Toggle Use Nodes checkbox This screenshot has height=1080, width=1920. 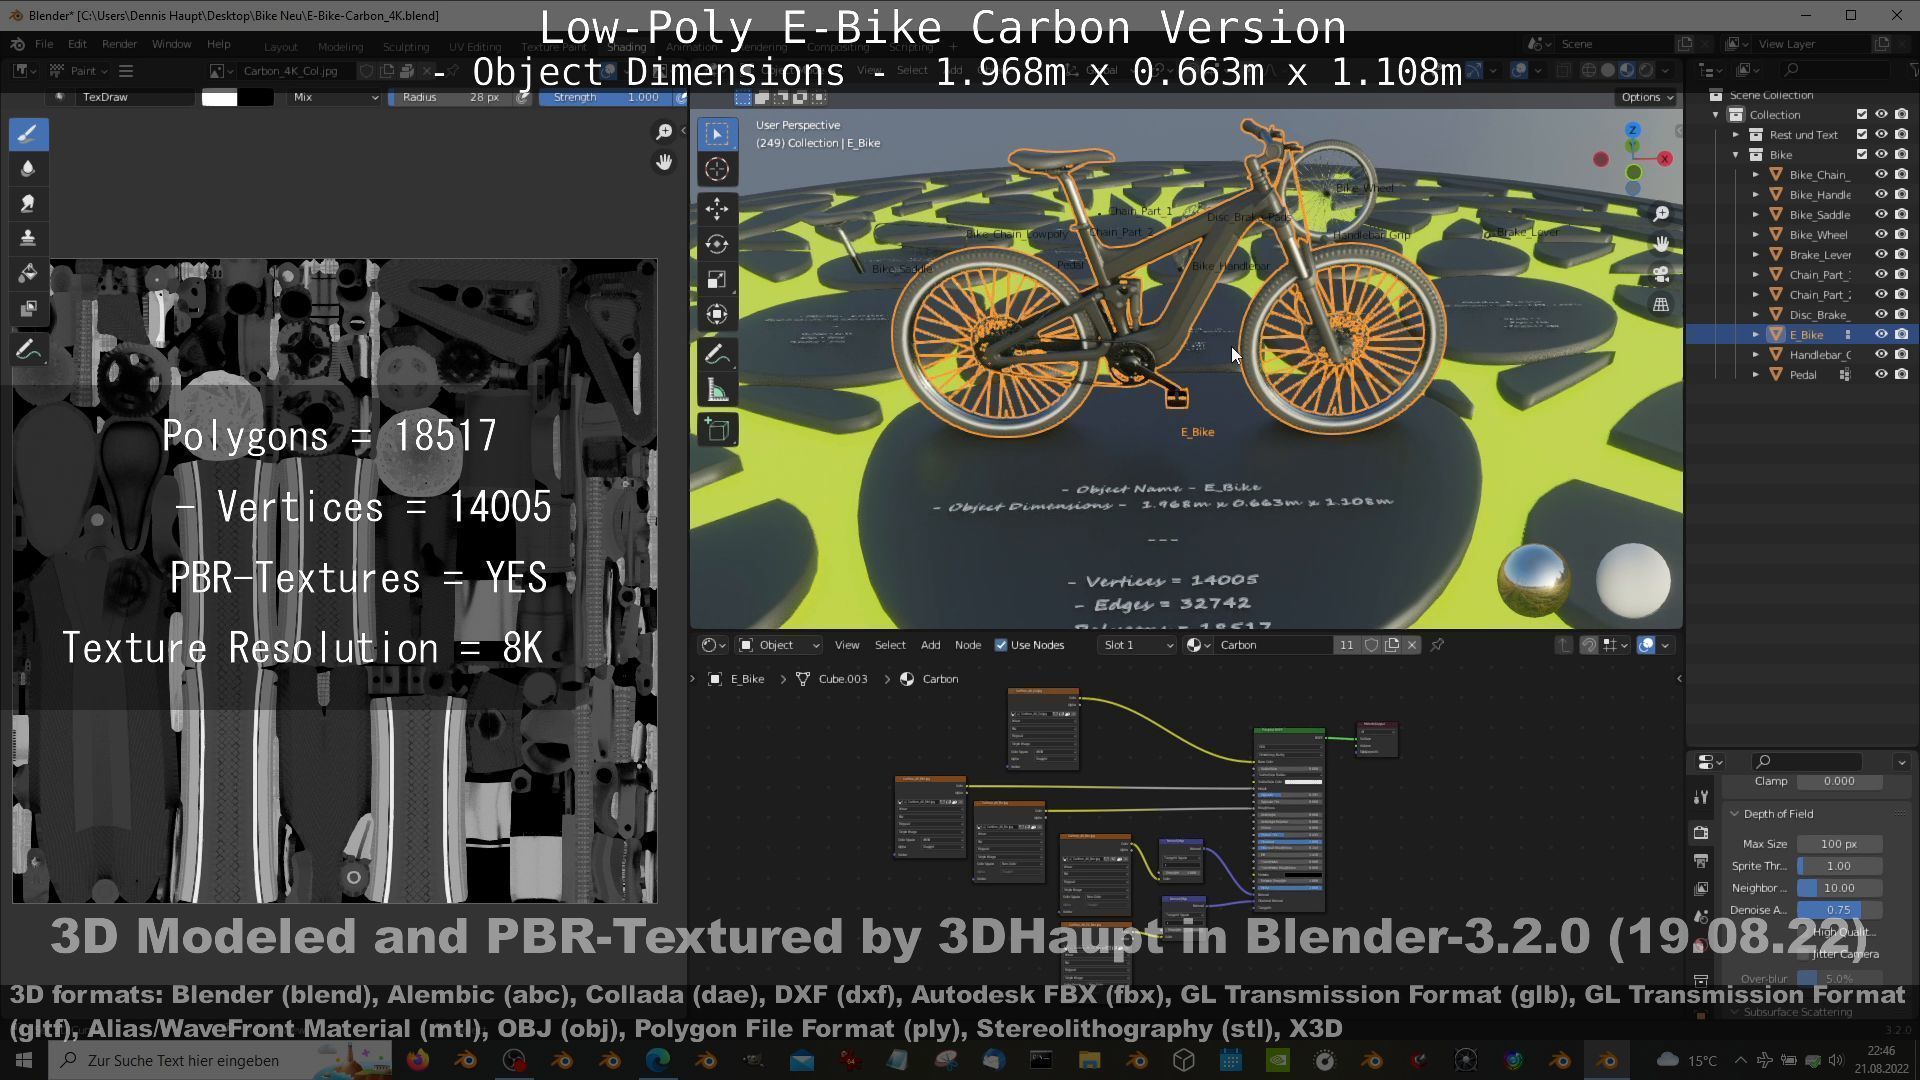point(1001,645)
